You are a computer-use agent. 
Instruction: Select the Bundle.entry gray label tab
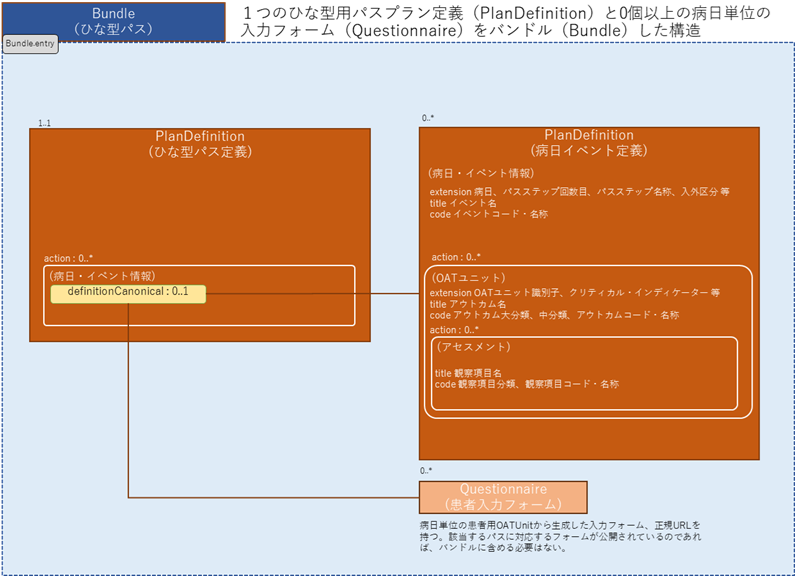coord(30,45)
